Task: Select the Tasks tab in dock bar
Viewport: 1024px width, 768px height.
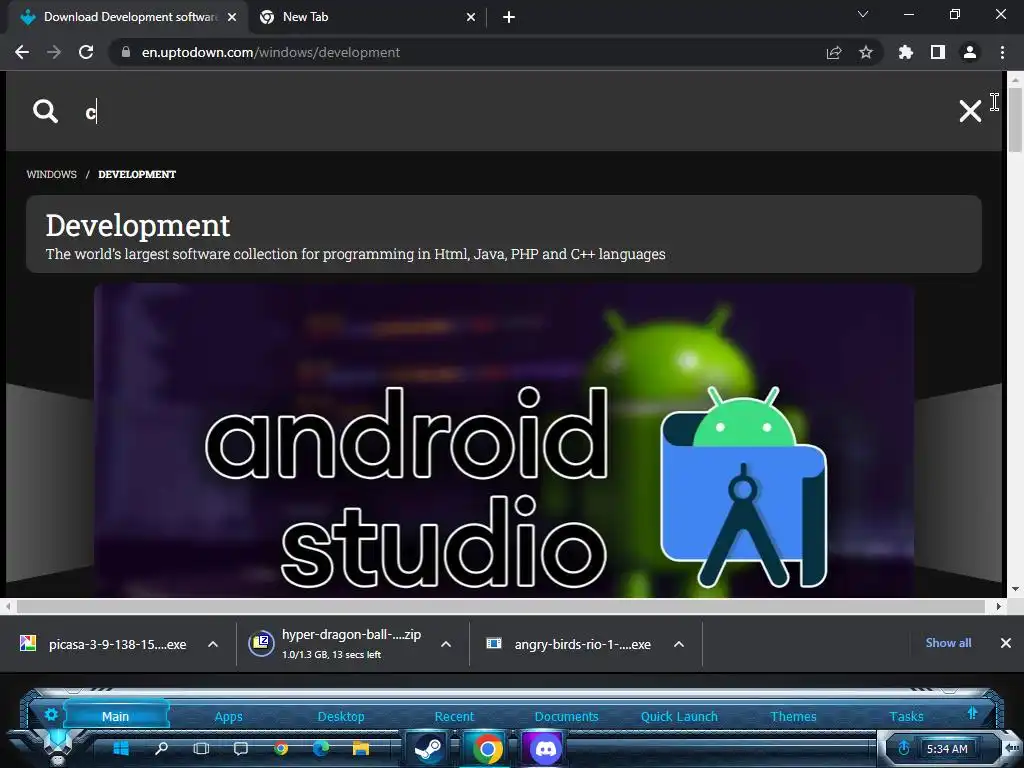Action: click(x=906, y=716)
